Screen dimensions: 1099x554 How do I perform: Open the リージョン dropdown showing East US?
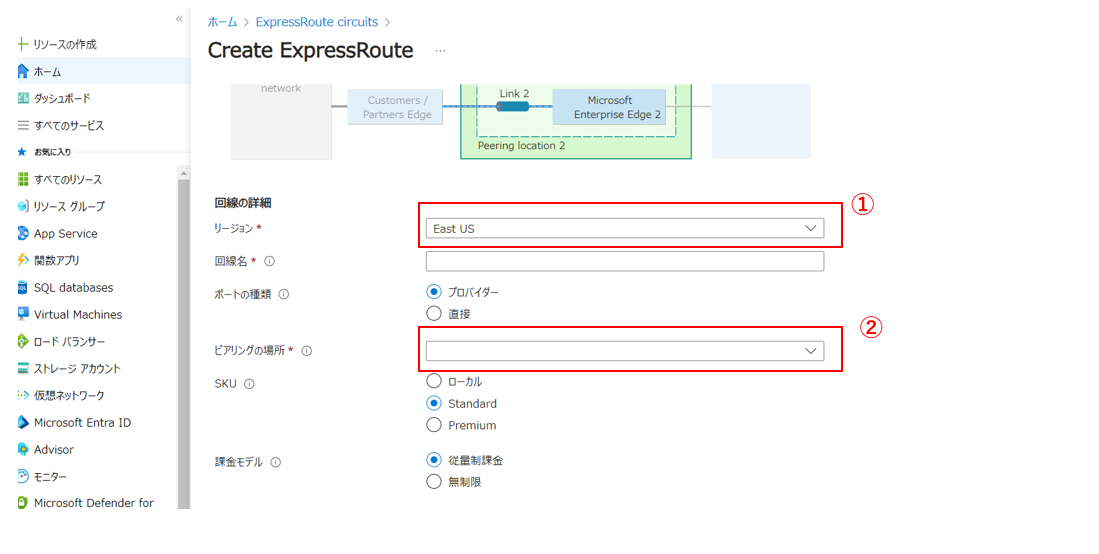pyautogui.click(x=624, y=229)
